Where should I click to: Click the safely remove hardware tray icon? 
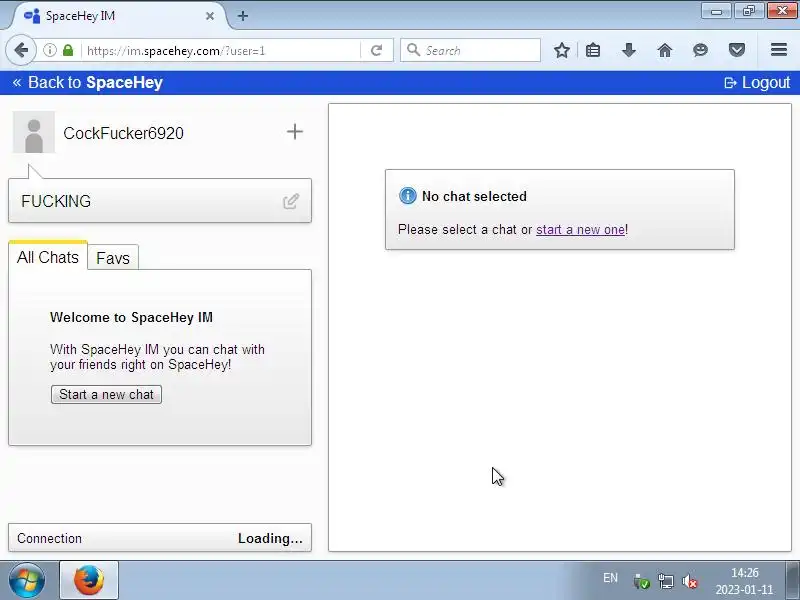[641, 581]
